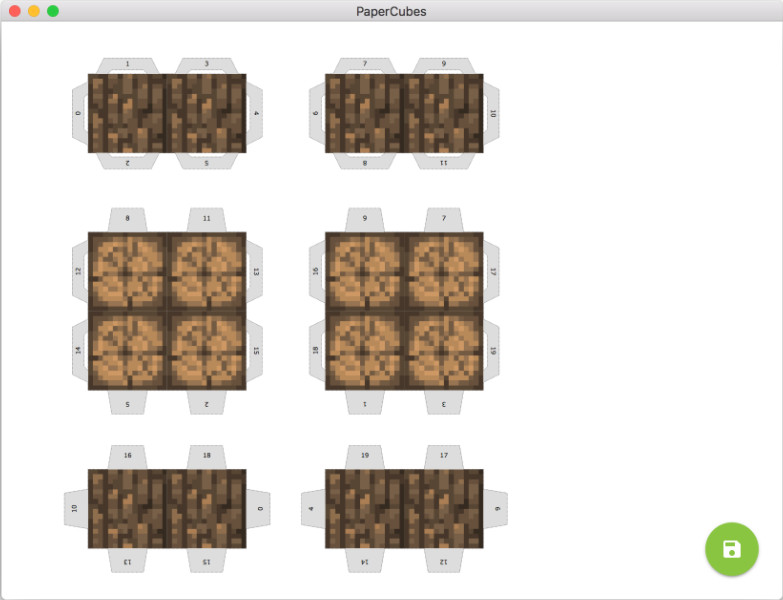
Task: Close the PaperCubes window with the red button
Action: (x=14, y=11)
